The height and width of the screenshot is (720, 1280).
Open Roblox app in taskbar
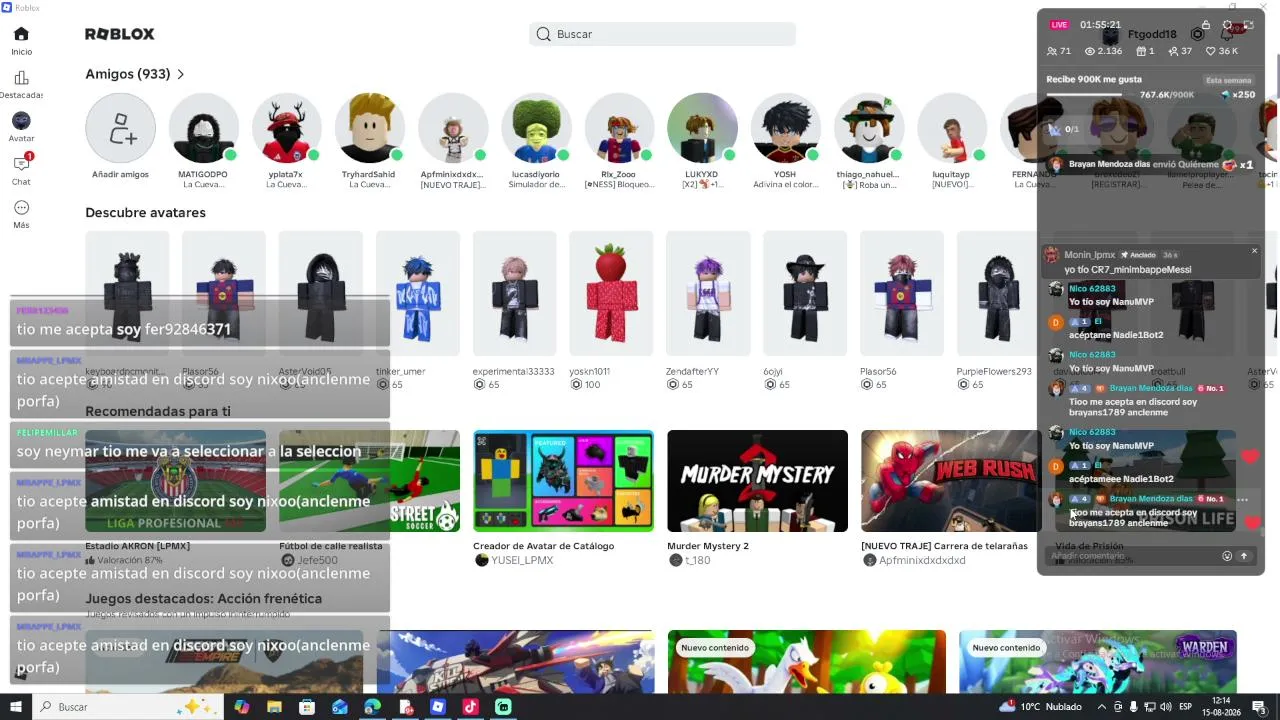click(438, 707)
